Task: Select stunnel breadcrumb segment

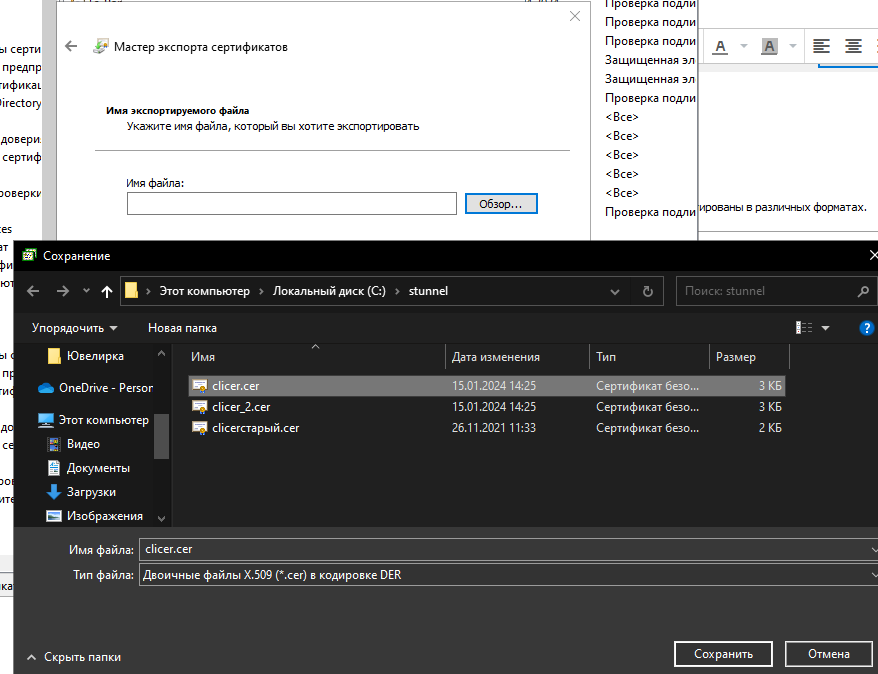Action: point(428,291)
